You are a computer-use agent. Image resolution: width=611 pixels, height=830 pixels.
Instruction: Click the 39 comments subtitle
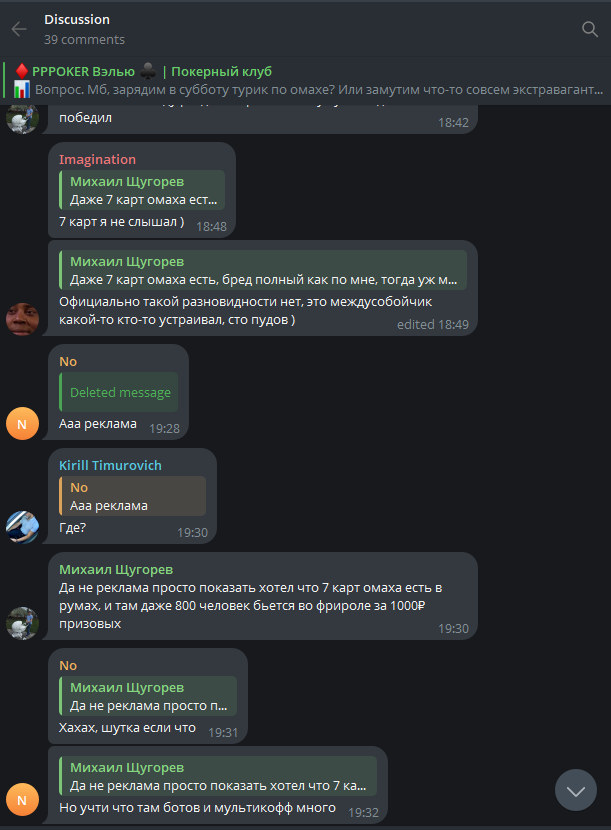click(84, 40)
